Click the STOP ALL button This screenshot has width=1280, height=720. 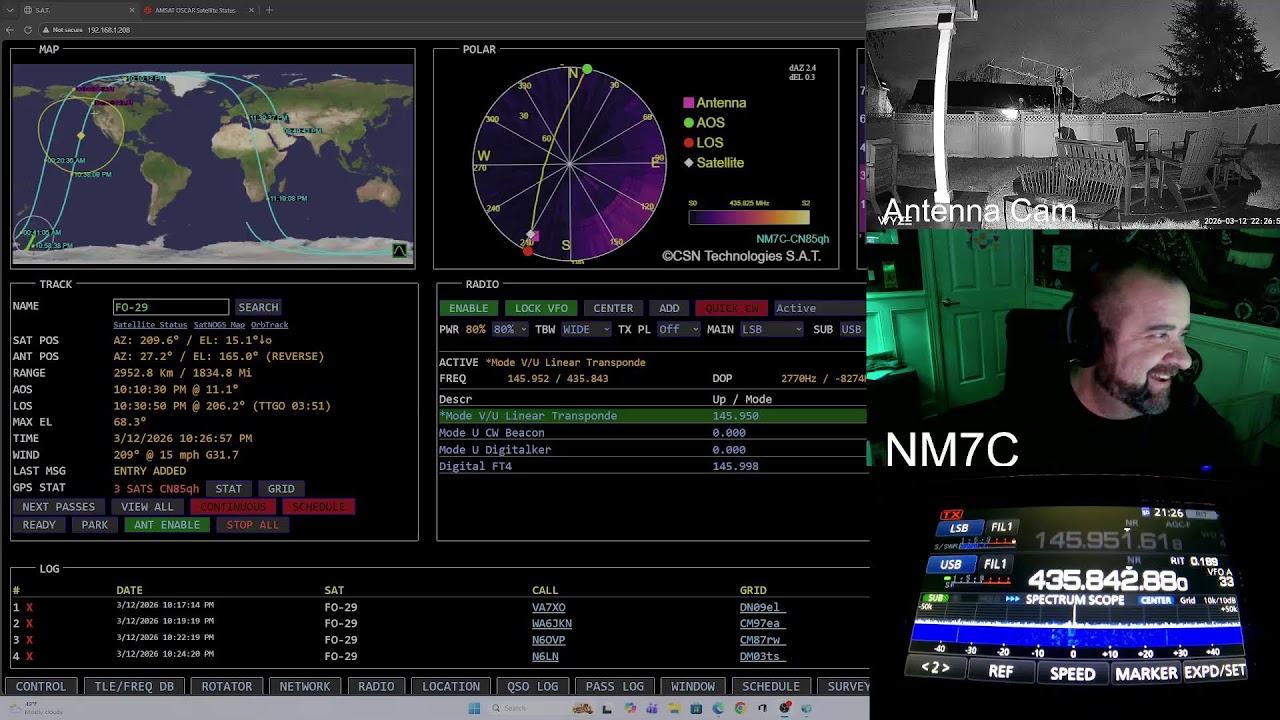pos(253,525)
